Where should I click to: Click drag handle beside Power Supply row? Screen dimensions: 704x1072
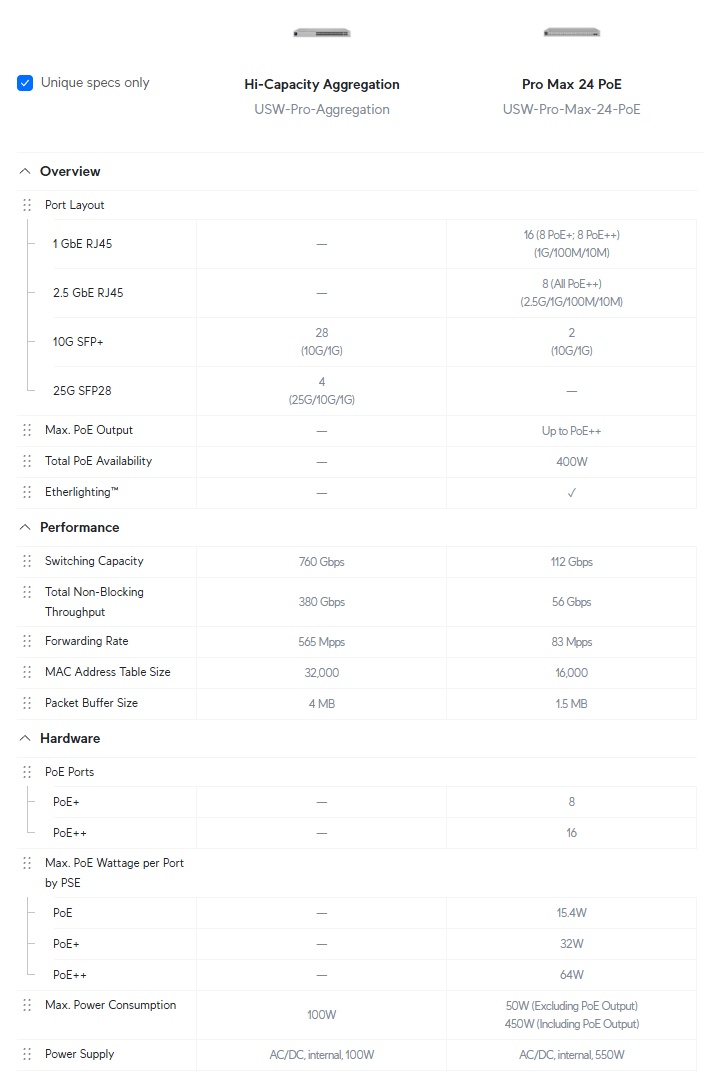click(27, 1054)
